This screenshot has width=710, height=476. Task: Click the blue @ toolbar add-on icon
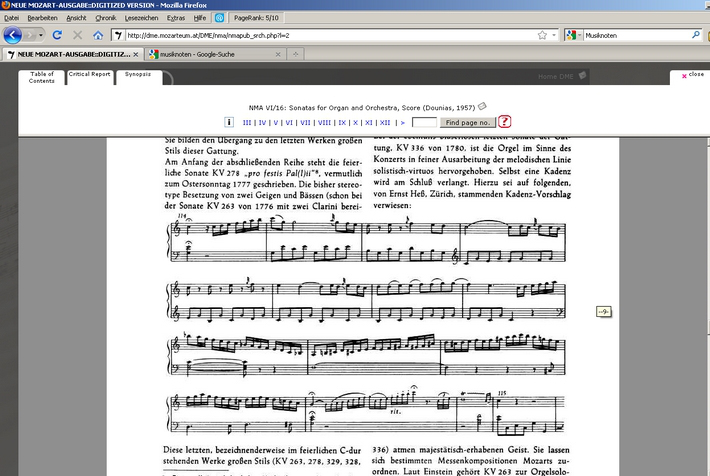click(x=220, y=18)
